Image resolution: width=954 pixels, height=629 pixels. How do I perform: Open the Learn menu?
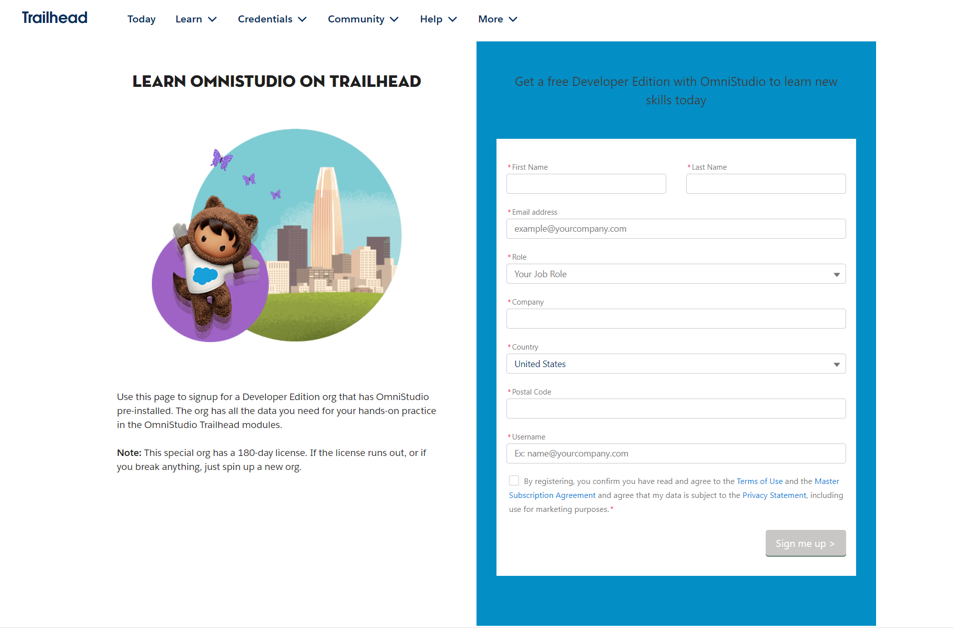coord(195,18)
